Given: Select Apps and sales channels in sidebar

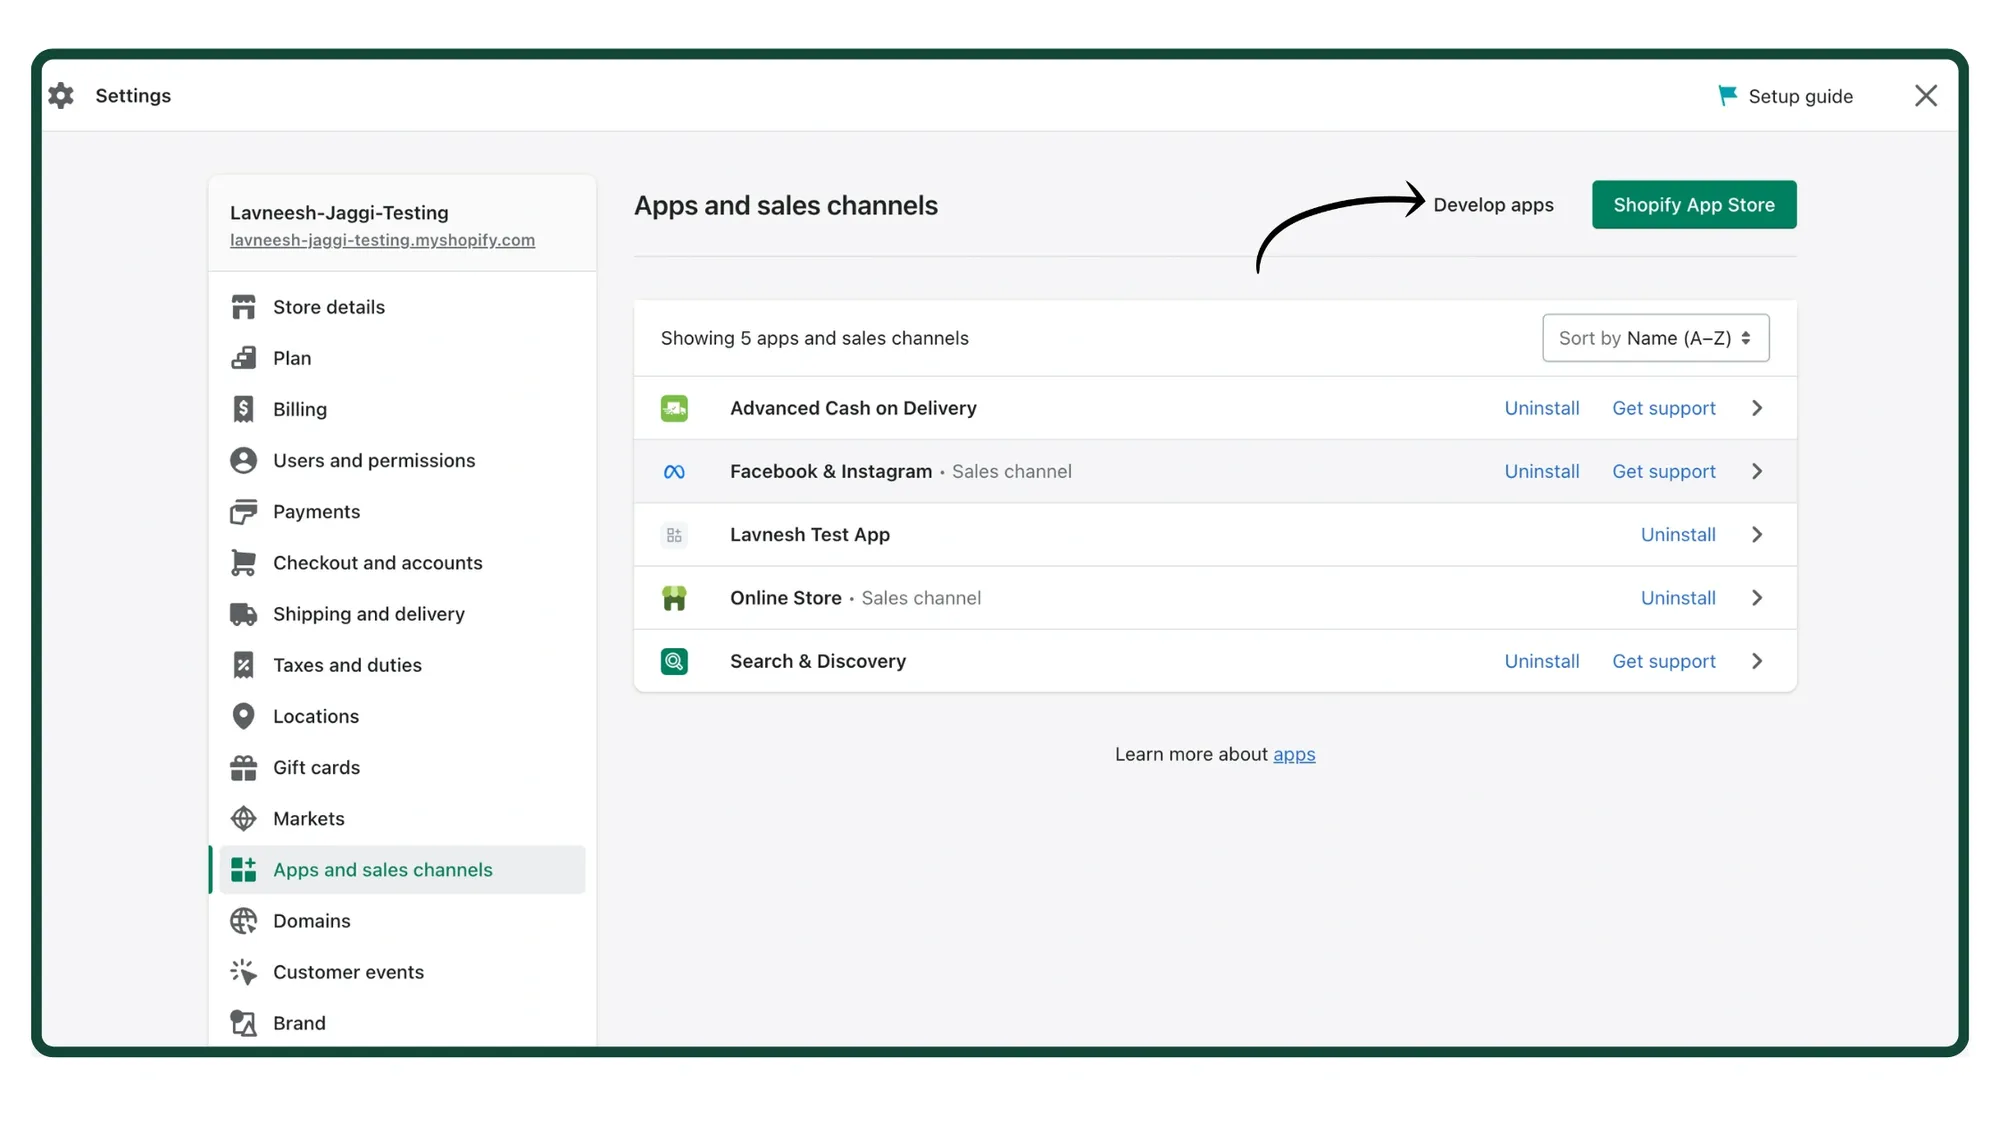Looking at the screenshot, I should click(383, 869).
